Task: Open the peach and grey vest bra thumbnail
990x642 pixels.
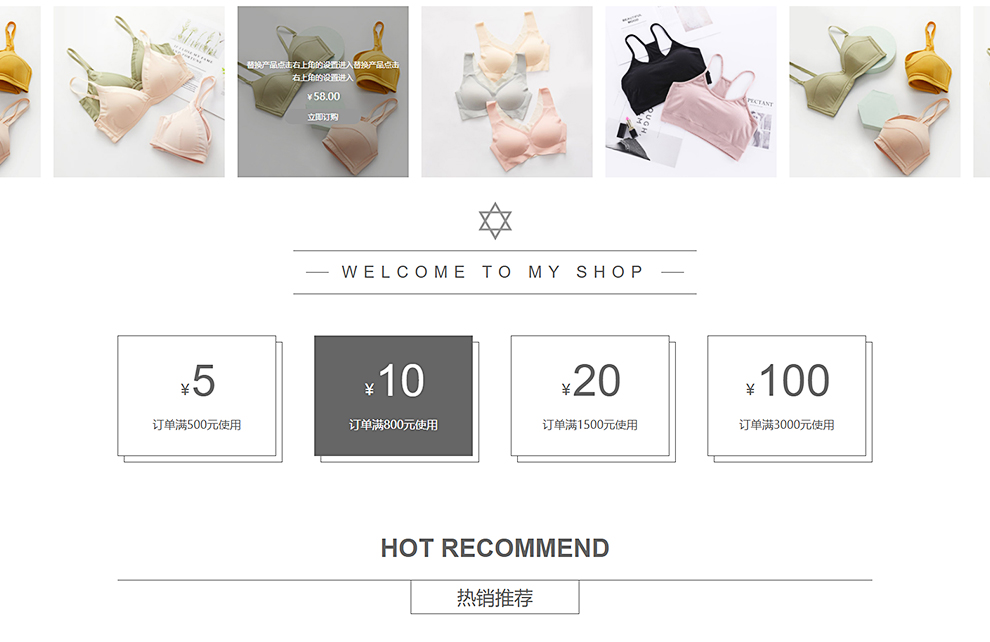Action: (x=507, y=92)
